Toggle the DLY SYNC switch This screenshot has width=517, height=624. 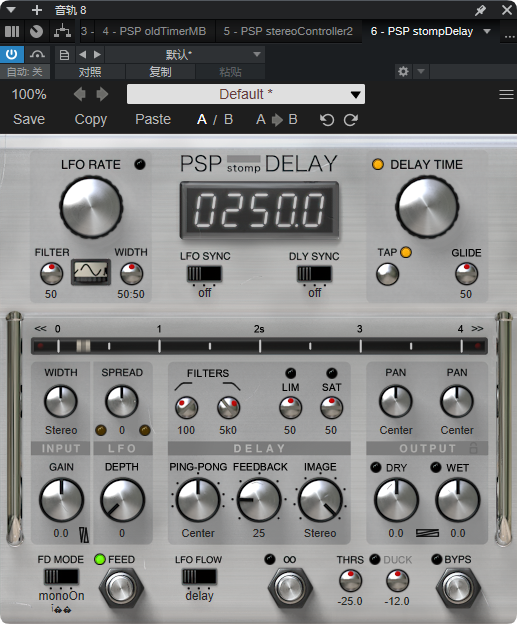314,274
